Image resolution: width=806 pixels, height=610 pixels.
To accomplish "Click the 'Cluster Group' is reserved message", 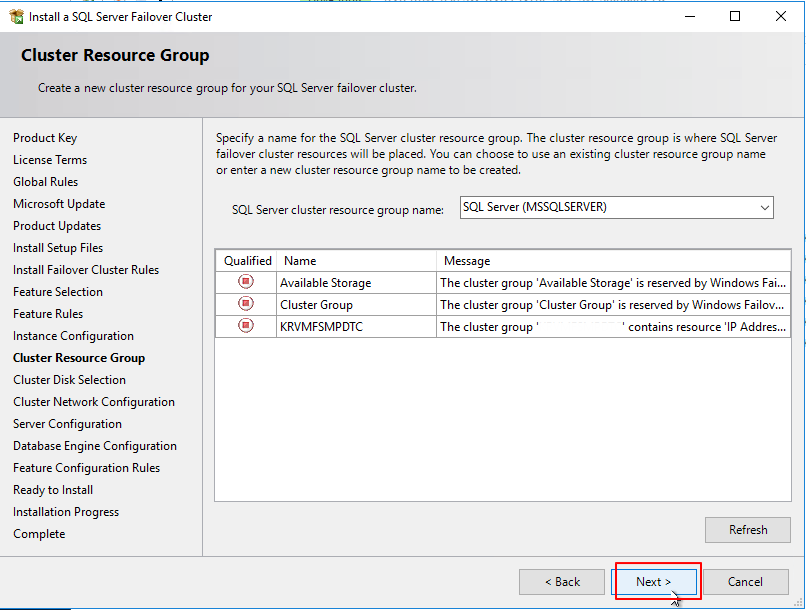I will coord(613,305).
